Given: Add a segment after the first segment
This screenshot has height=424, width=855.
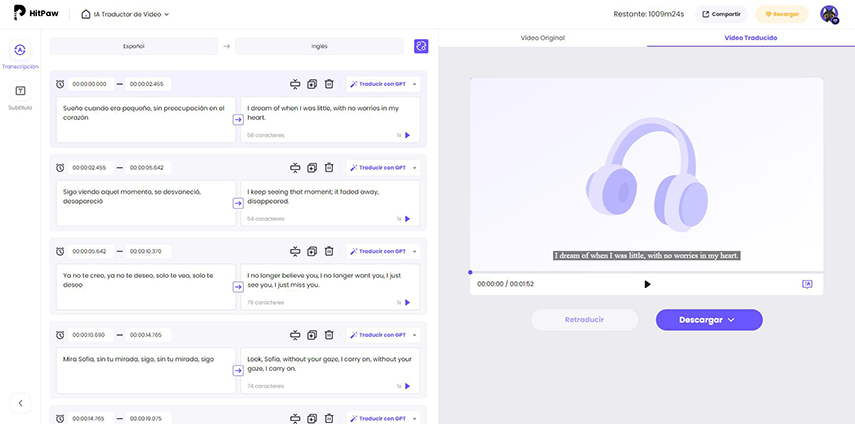Looking at the screenshot, I should (x=312, y=84).
